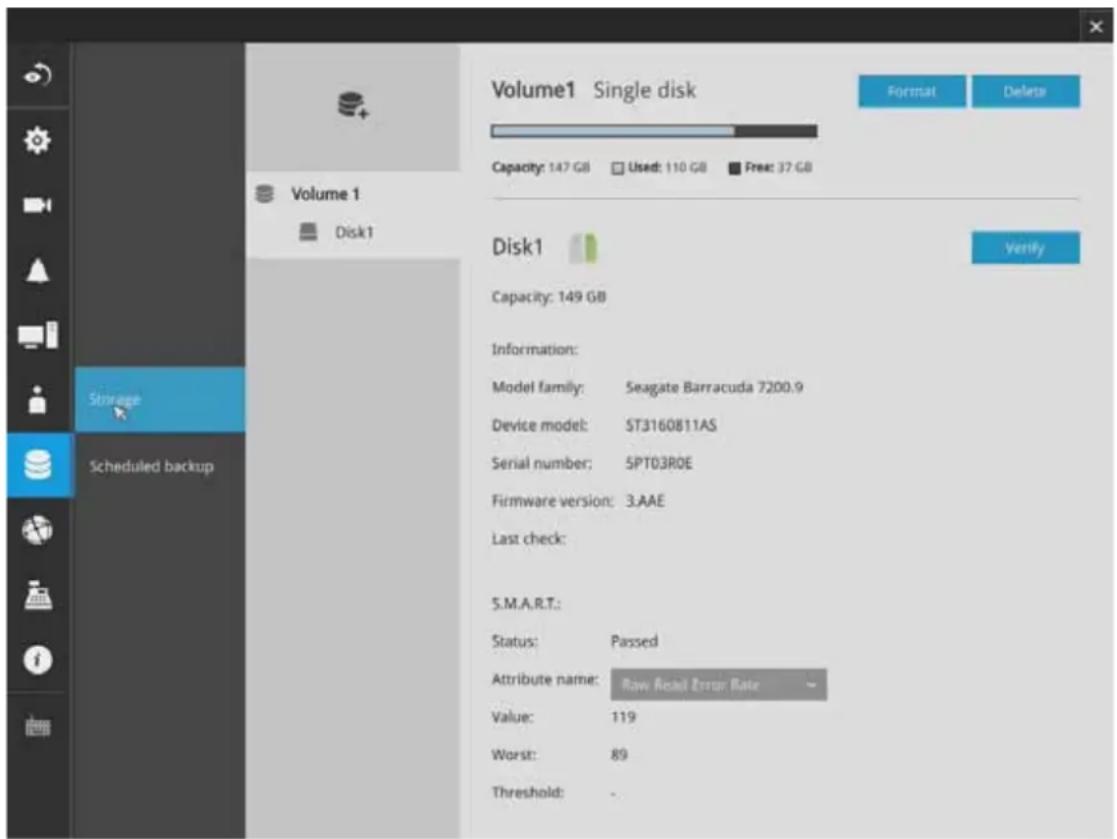Select the Storage menu item
The width and height of the screenshot is (1117, 839).
point(160,400)
